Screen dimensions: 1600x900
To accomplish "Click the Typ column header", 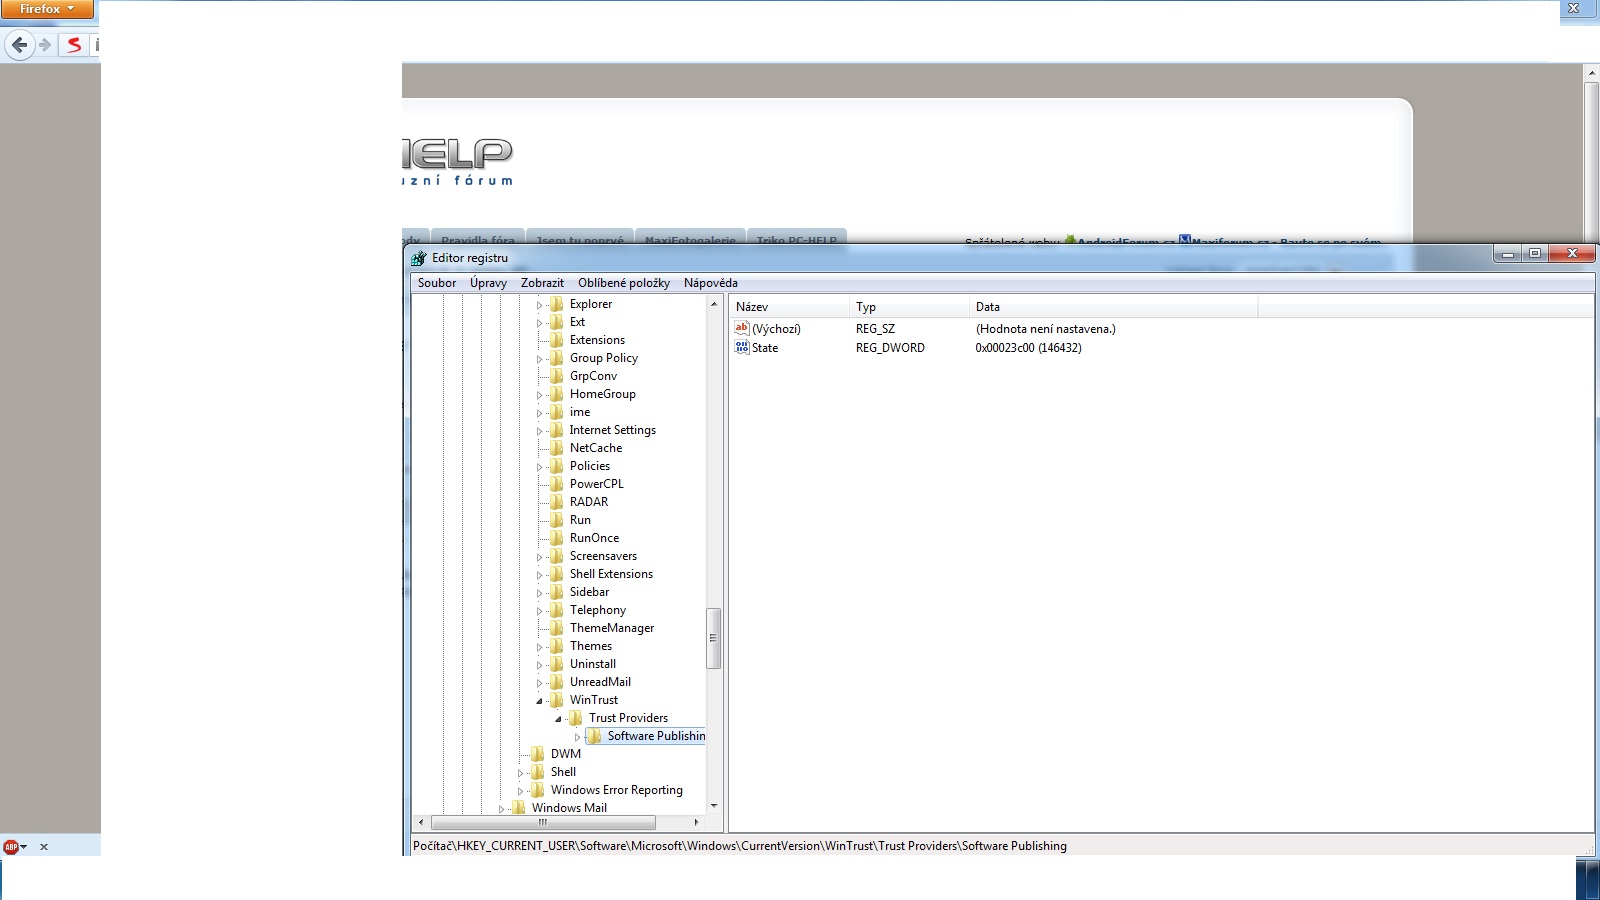I will click(x=909, y=307).
